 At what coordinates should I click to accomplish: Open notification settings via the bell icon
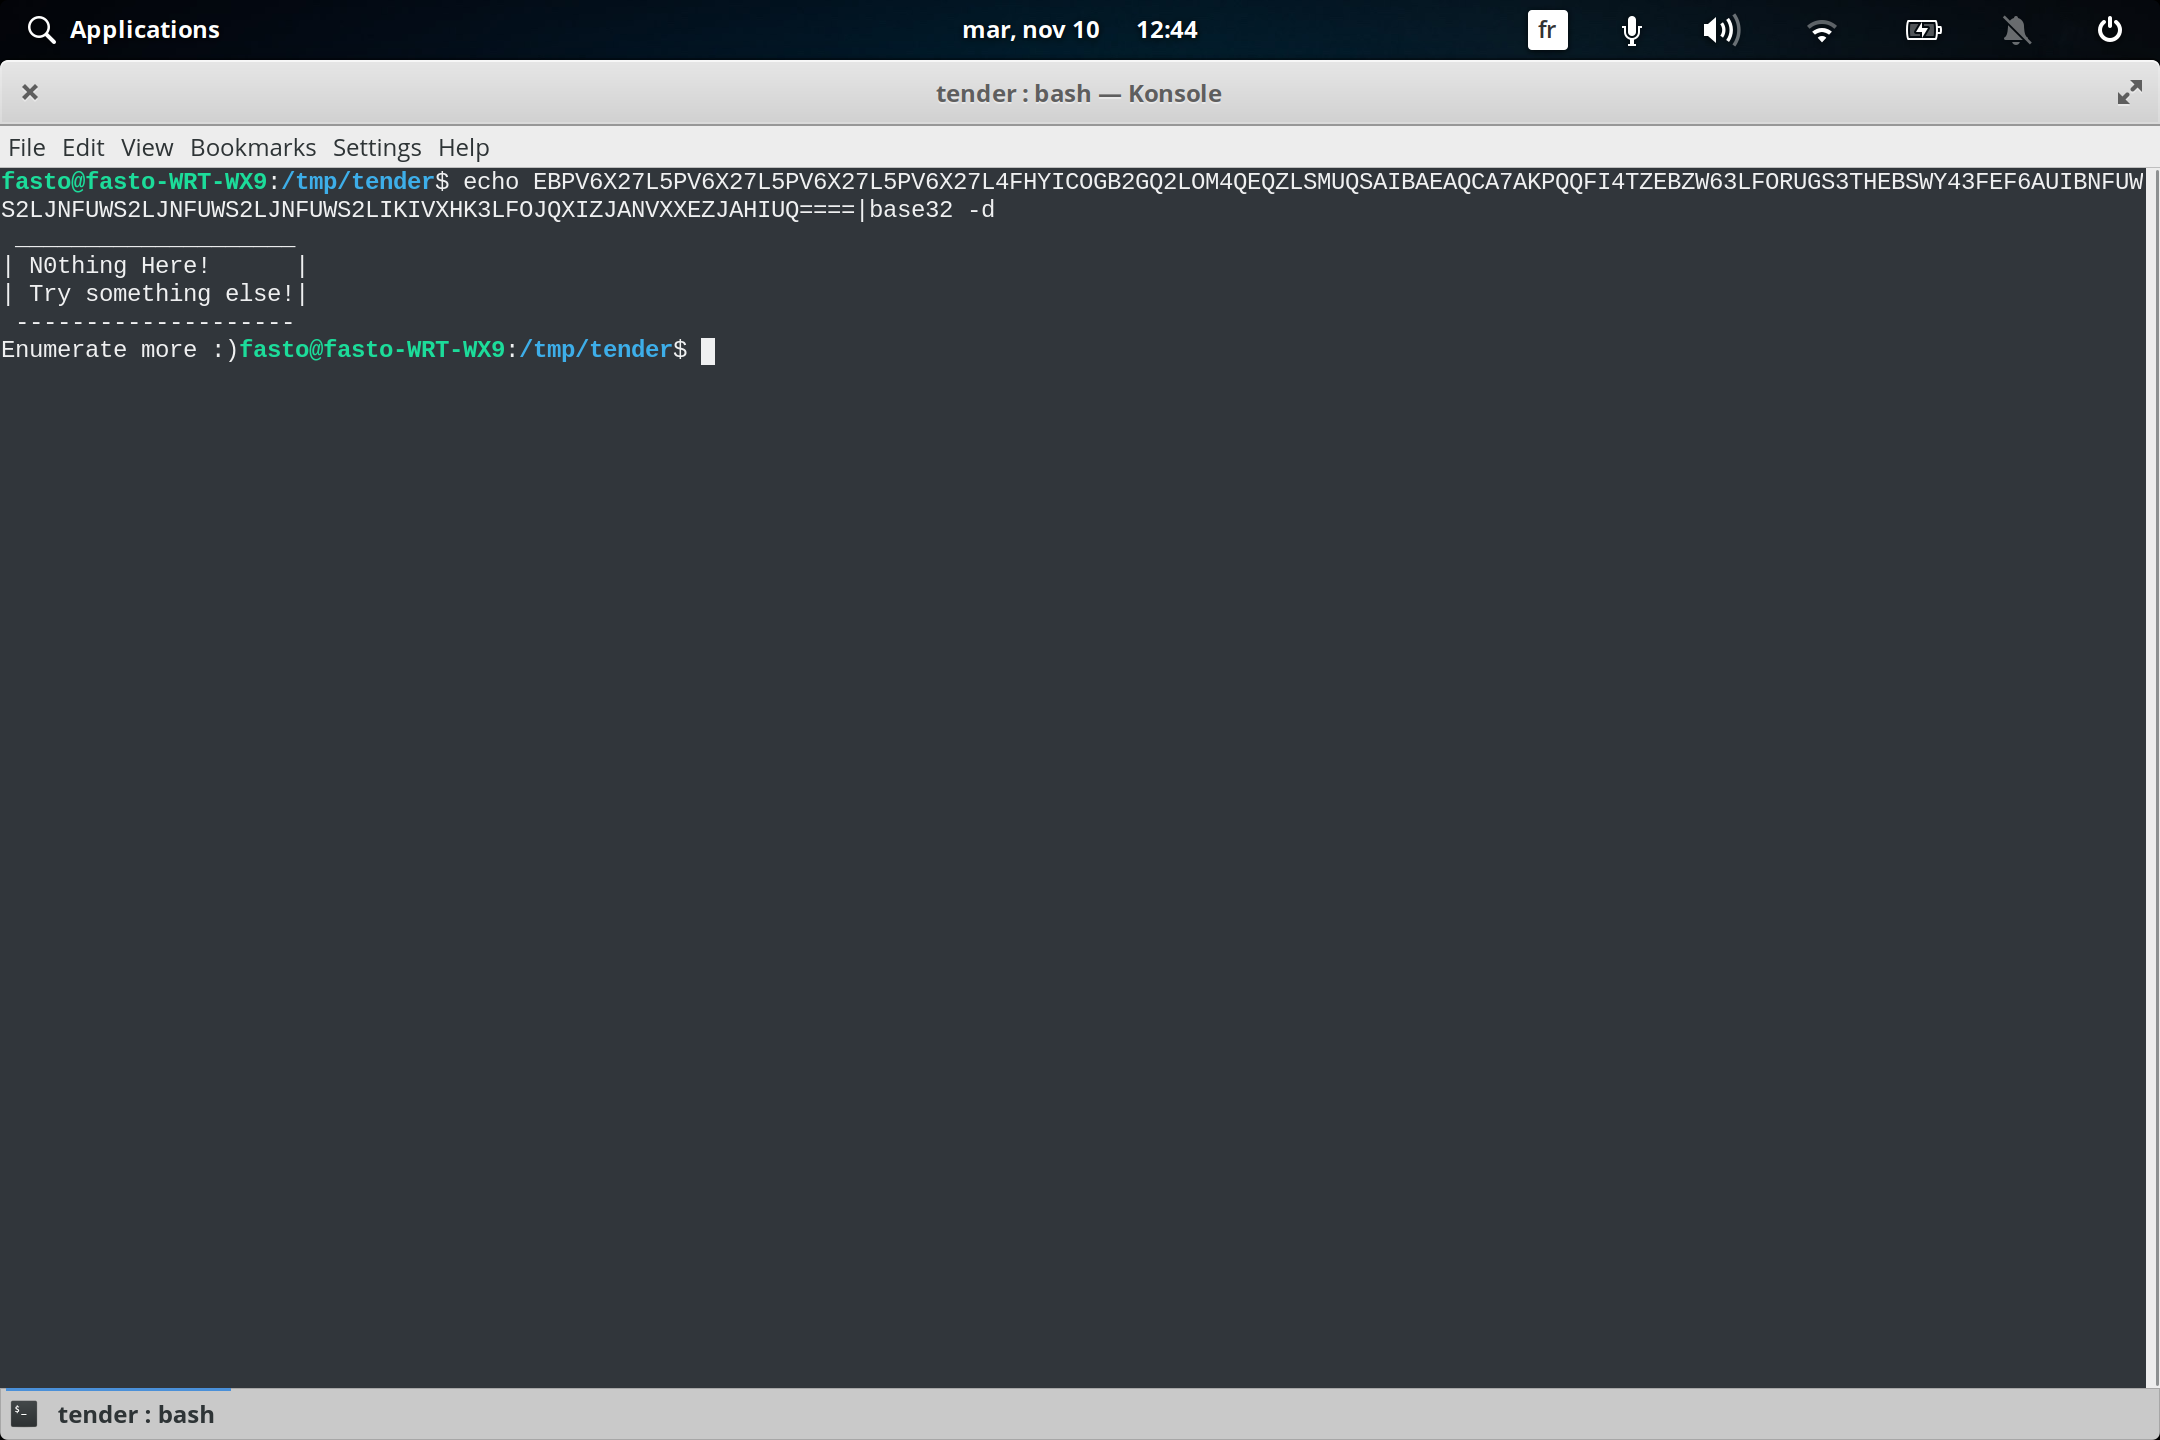(2016, 30)
